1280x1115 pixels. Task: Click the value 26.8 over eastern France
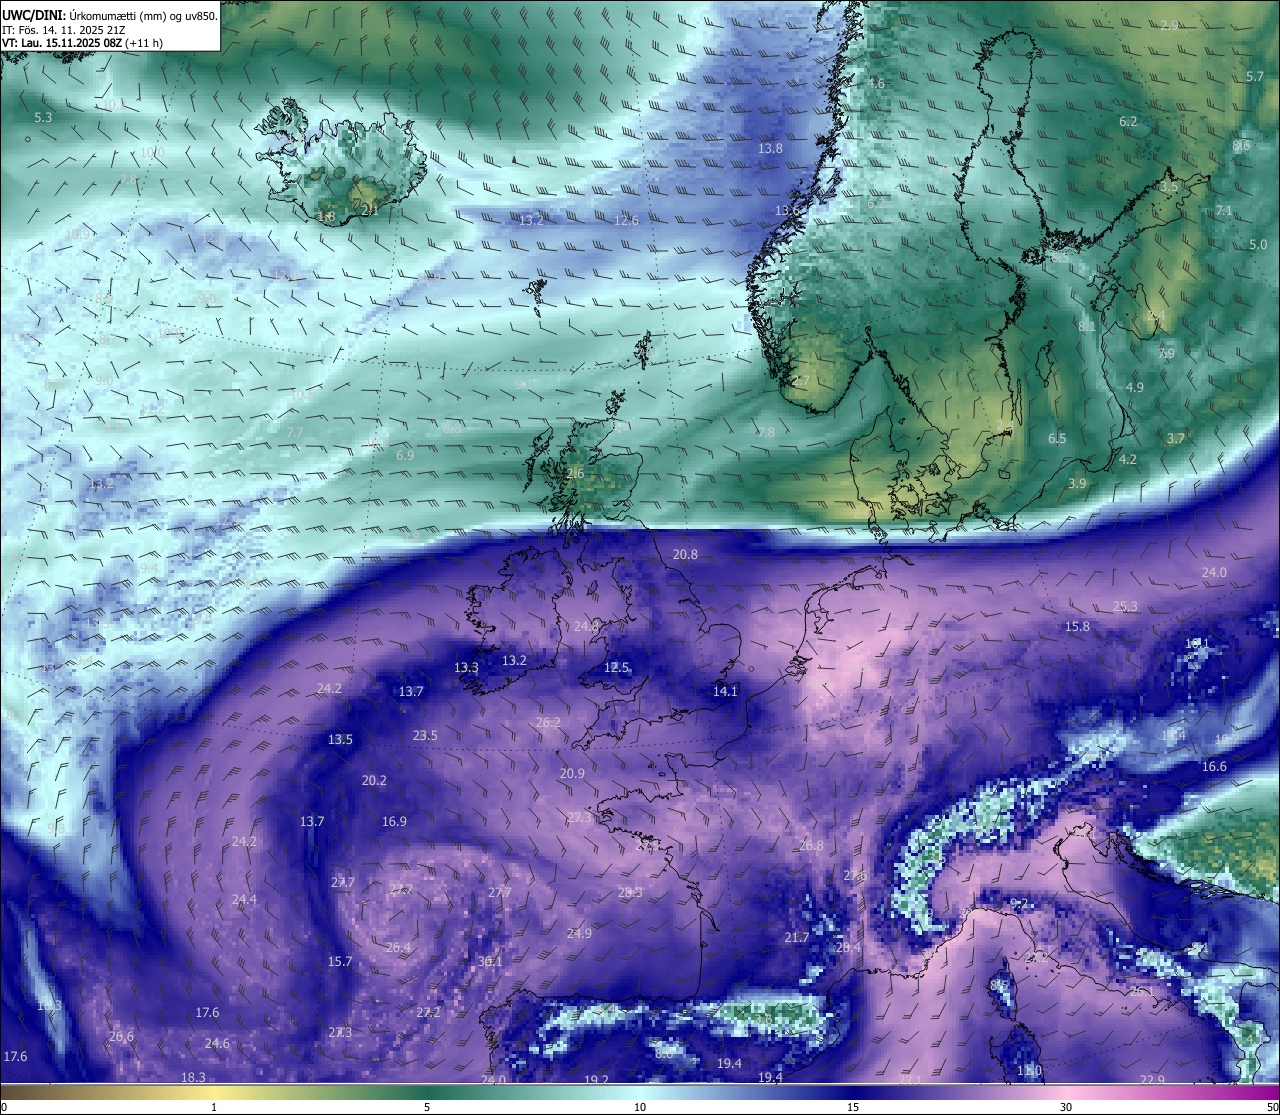pos(811,845)
